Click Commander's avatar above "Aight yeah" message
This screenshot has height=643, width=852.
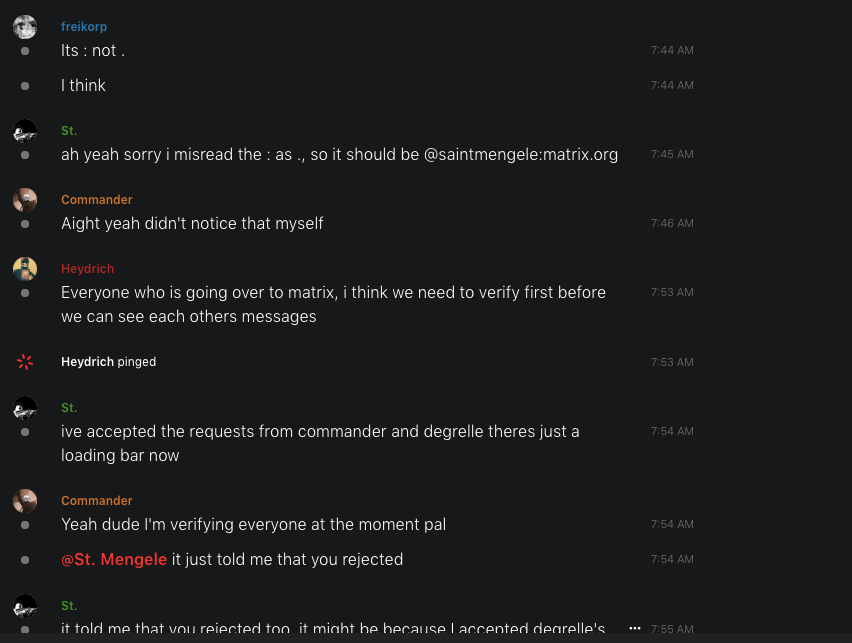pyautogui.click(x=25, y=200)
